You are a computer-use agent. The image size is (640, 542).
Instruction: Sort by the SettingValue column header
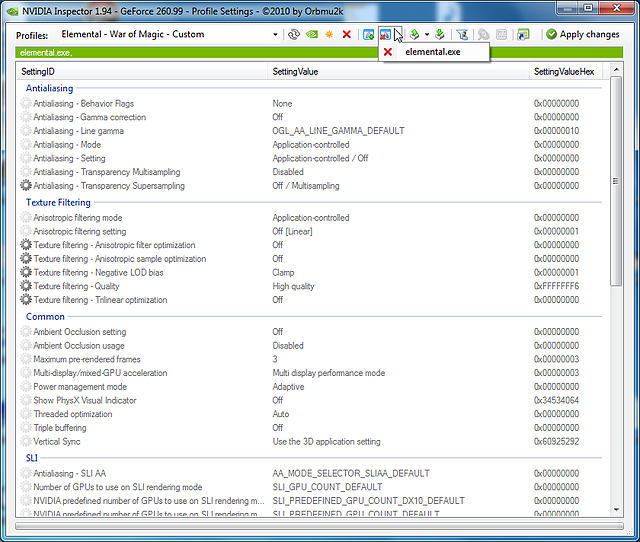click(x=398, y=72)
